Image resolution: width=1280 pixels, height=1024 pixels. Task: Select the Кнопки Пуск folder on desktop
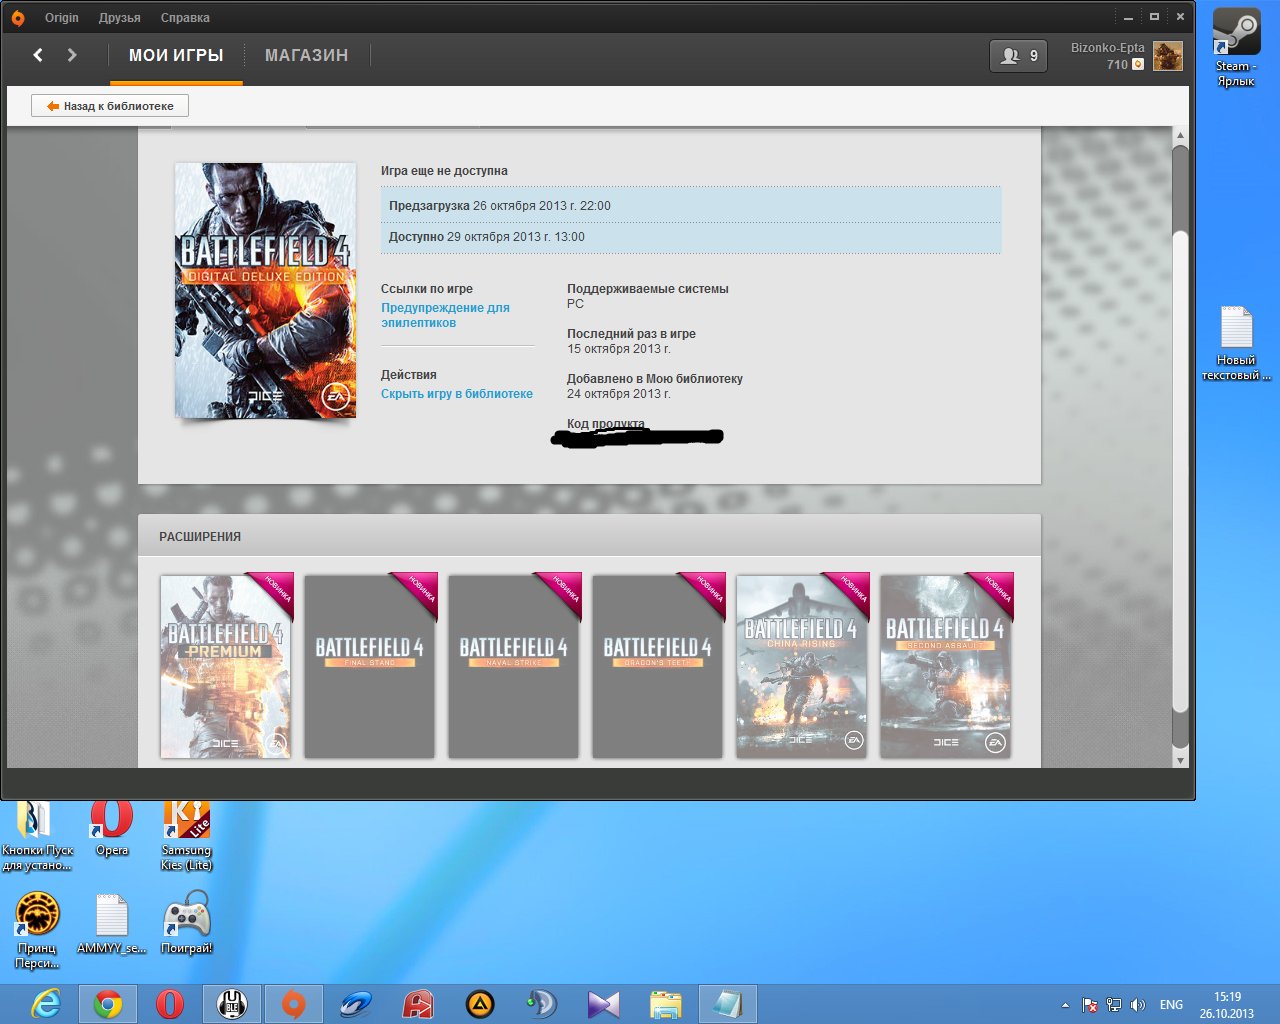[37, 835]
